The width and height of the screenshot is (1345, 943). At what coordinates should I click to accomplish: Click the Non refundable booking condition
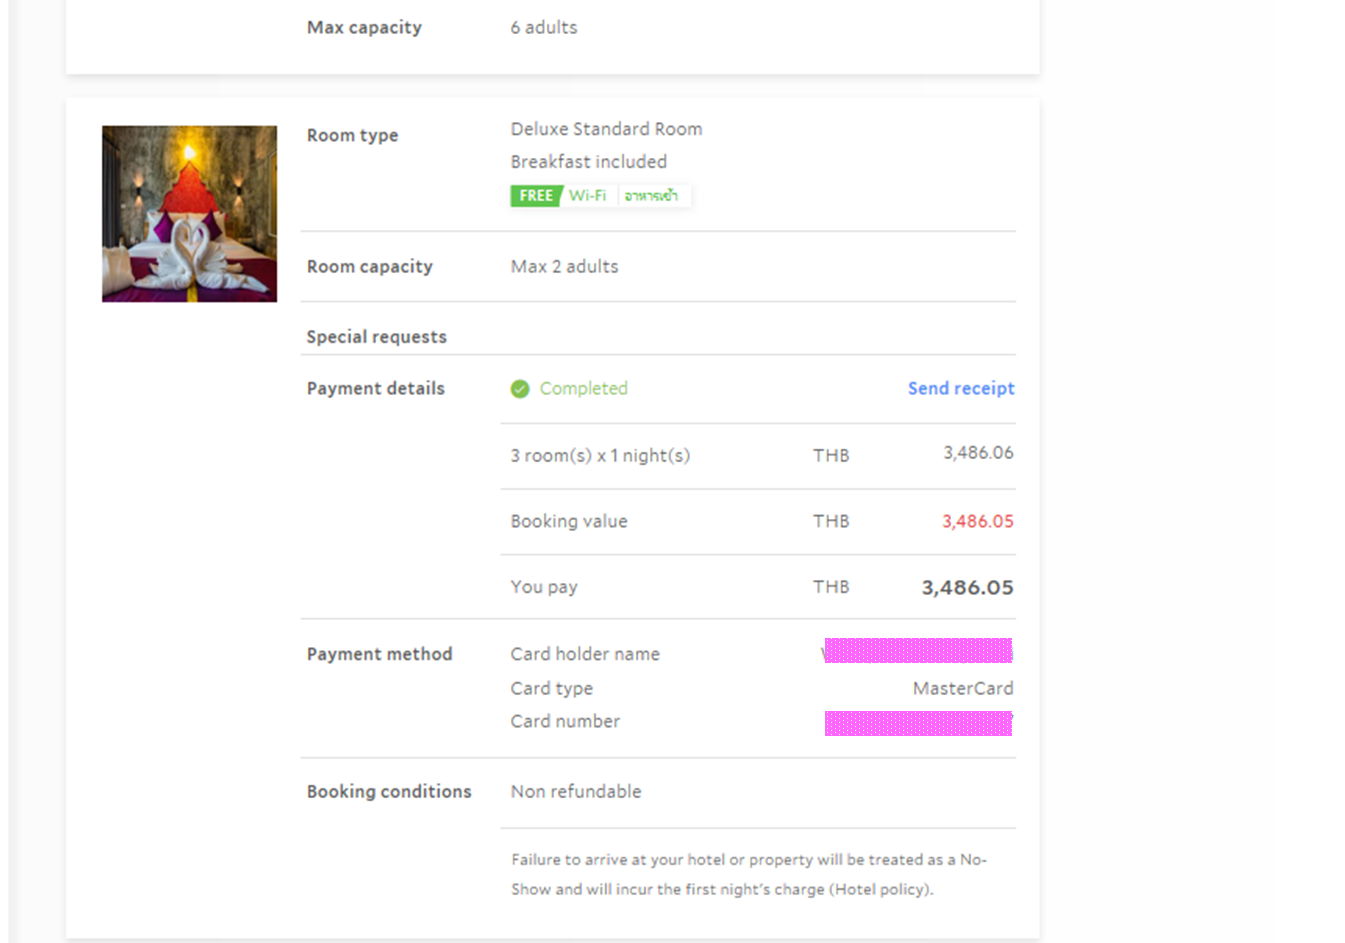click(576, 791)
